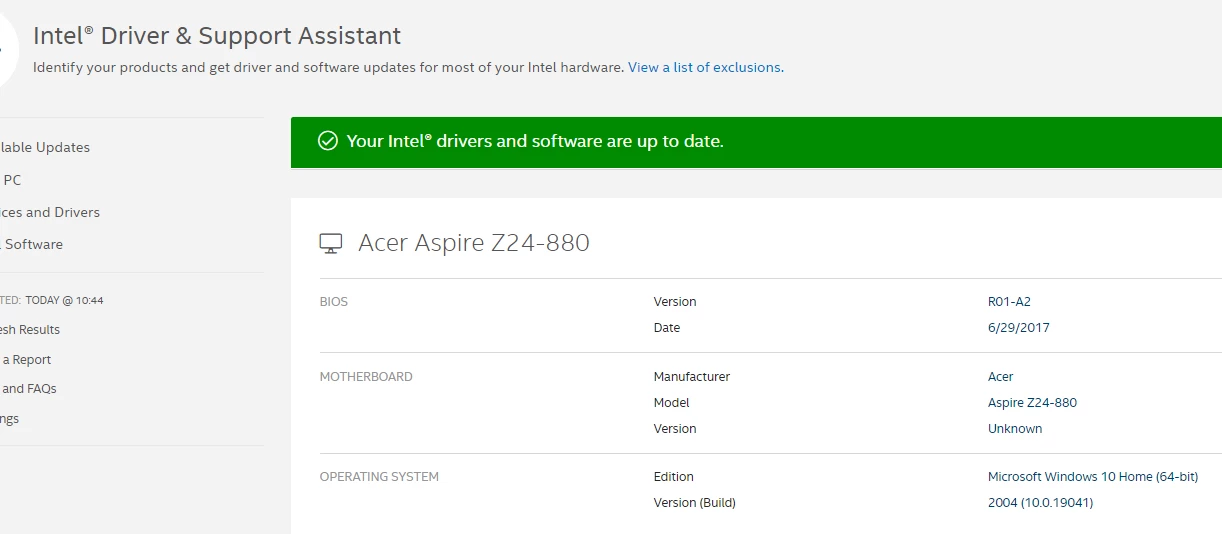Click the BIOS version value R01-A2
The height and width of the screenshot is (534, 1222).
point(1009,301)
